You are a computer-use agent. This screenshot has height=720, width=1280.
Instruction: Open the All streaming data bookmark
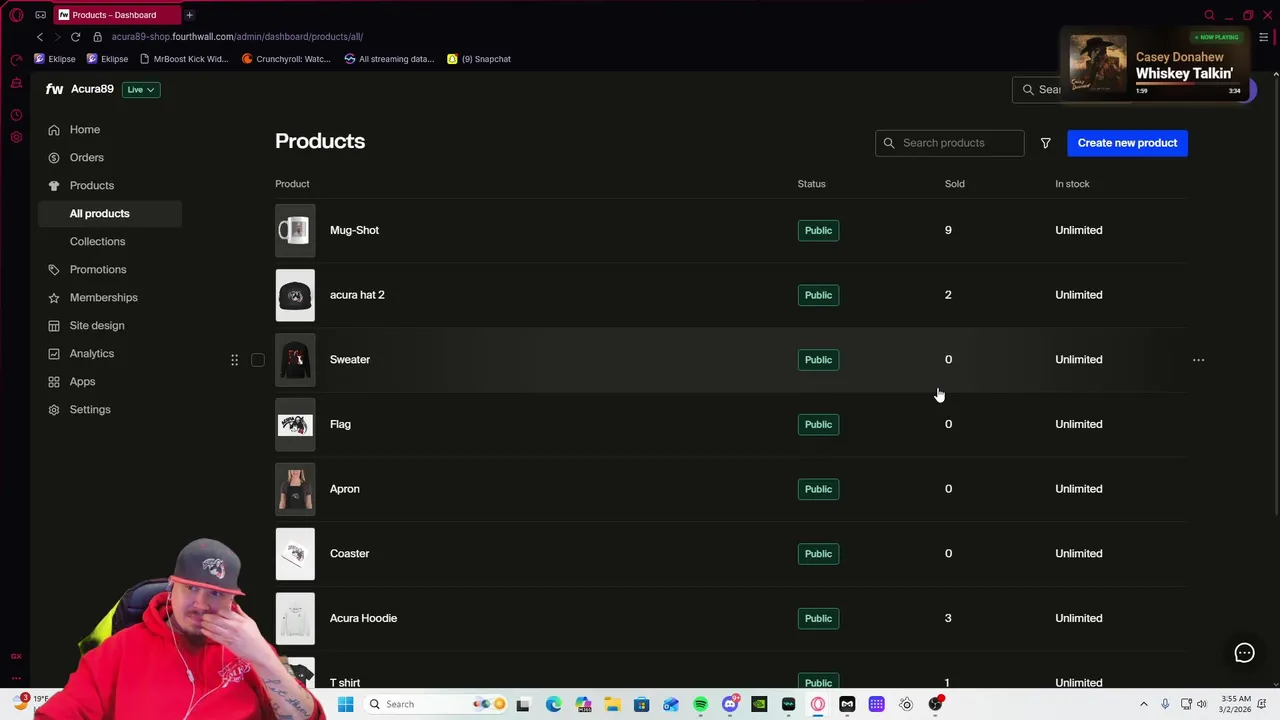[388, 59]
